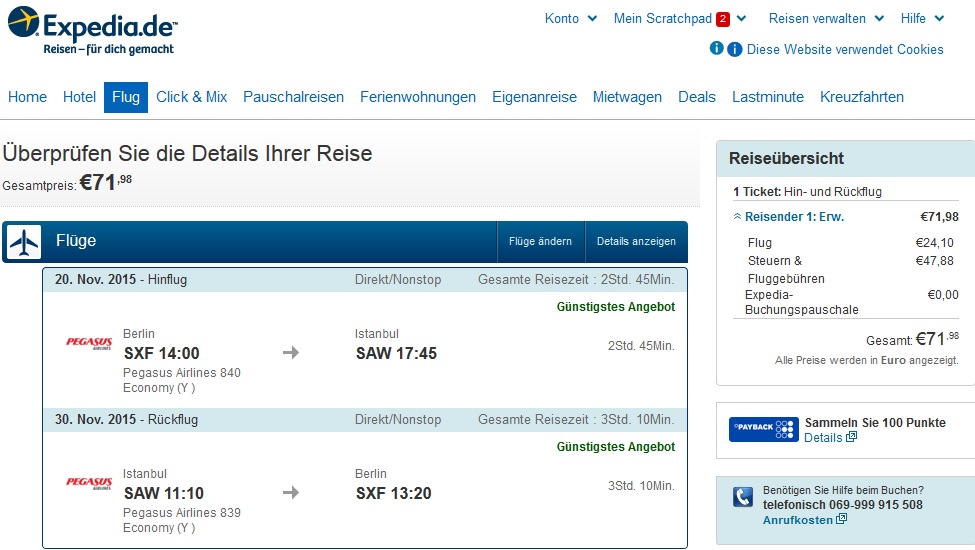Screen dimensions: 975x550
Task: Switch to the Lastminute tab
Action: coord(768,97)
